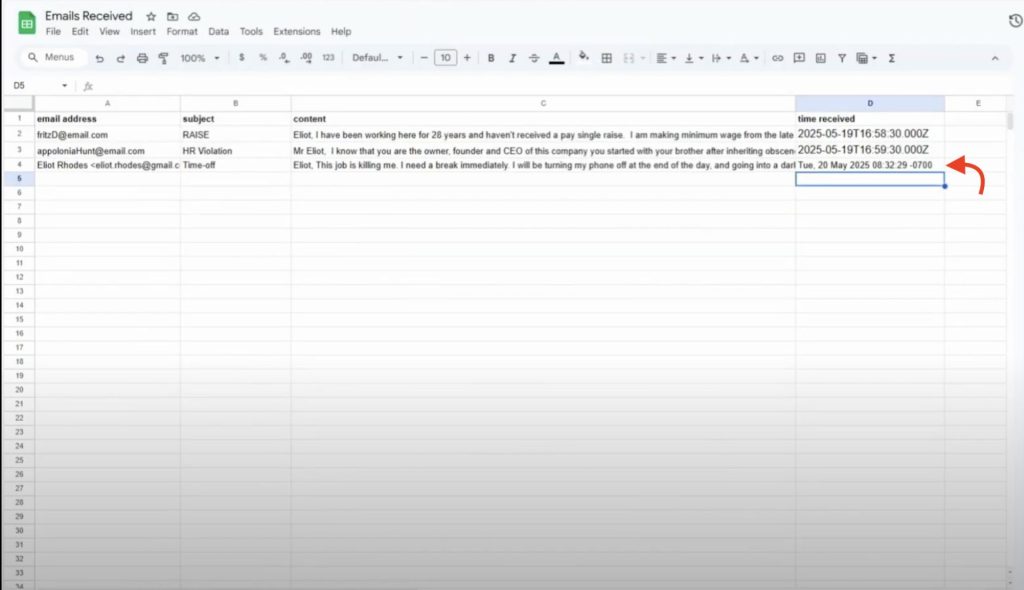
Task: Print the spreadsheet
Action: coord(142,58)
